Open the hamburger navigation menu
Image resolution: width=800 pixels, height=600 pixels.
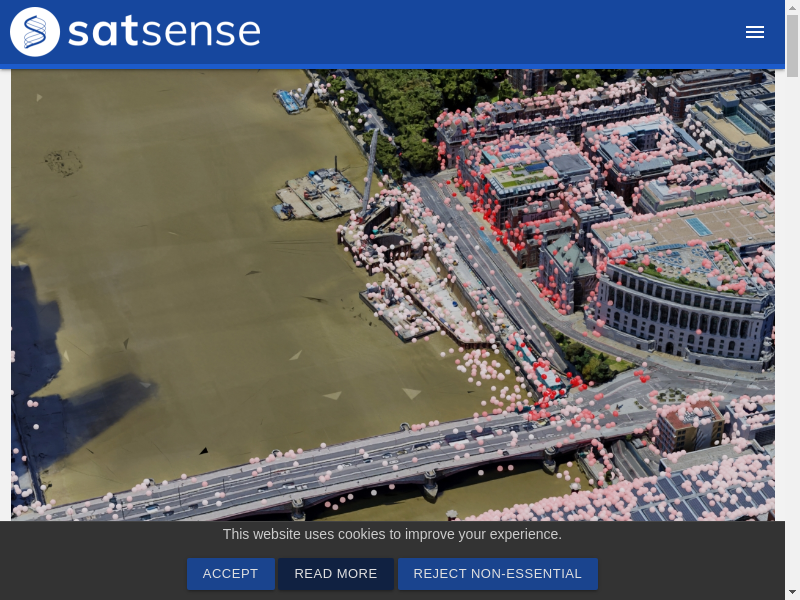pos(755,32)
